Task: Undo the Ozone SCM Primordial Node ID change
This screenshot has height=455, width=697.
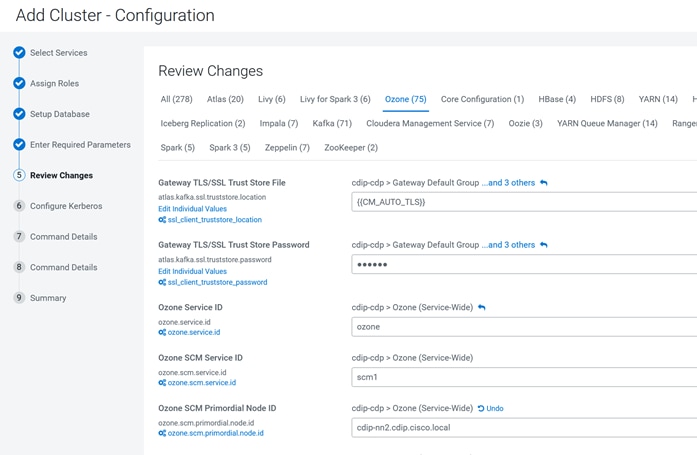Action: [x=491, y=408]
